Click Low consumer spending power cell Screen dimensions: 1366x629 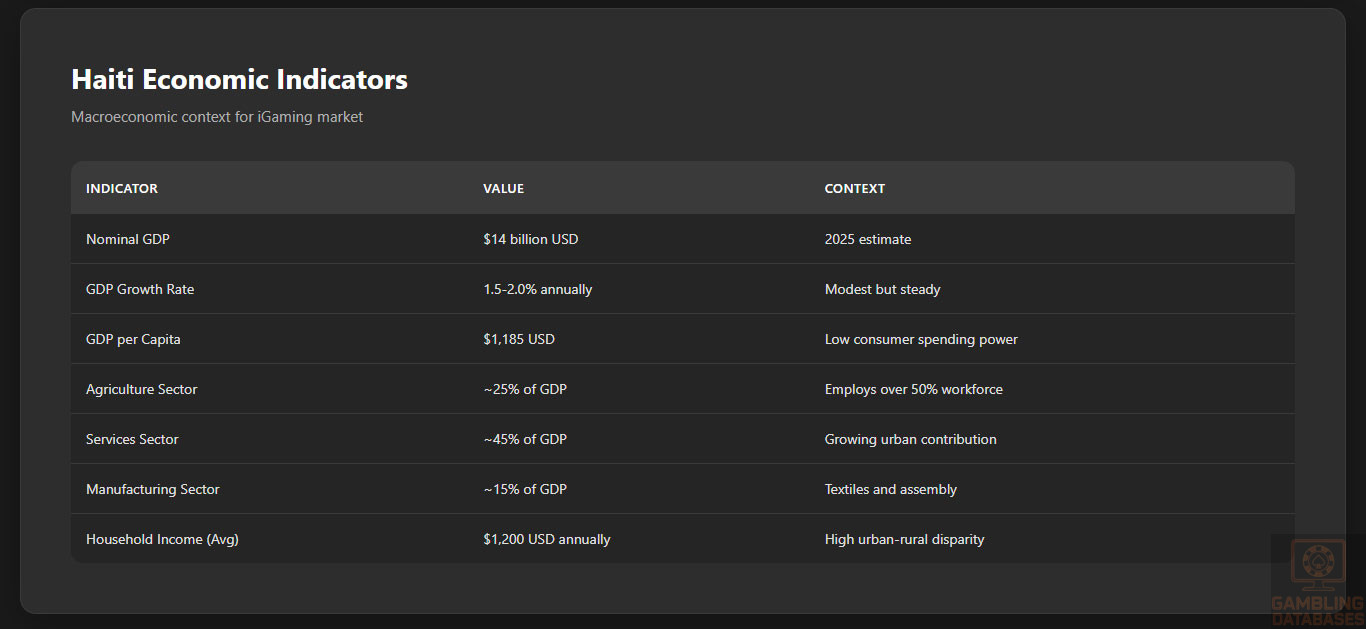pos(921,340)
